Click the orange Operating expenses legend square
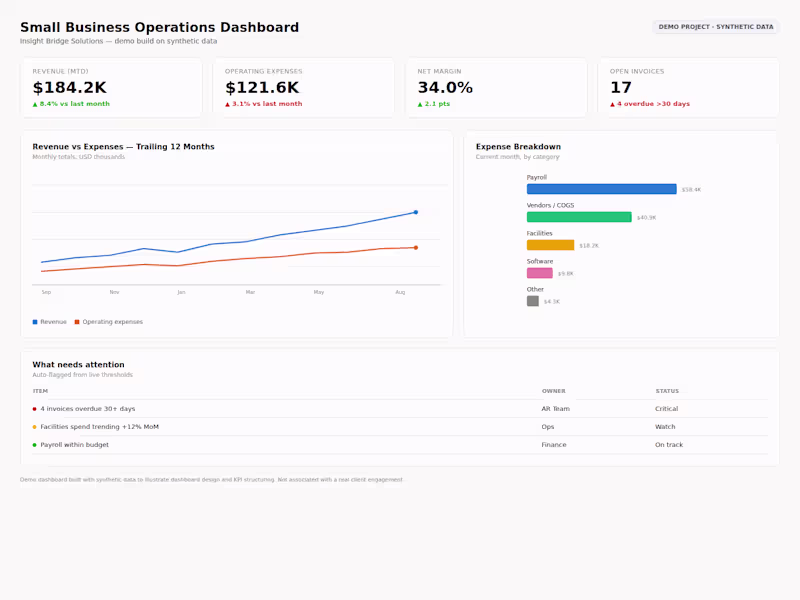Viewport: 800px width, 600px height. click(x=77, y=322)
